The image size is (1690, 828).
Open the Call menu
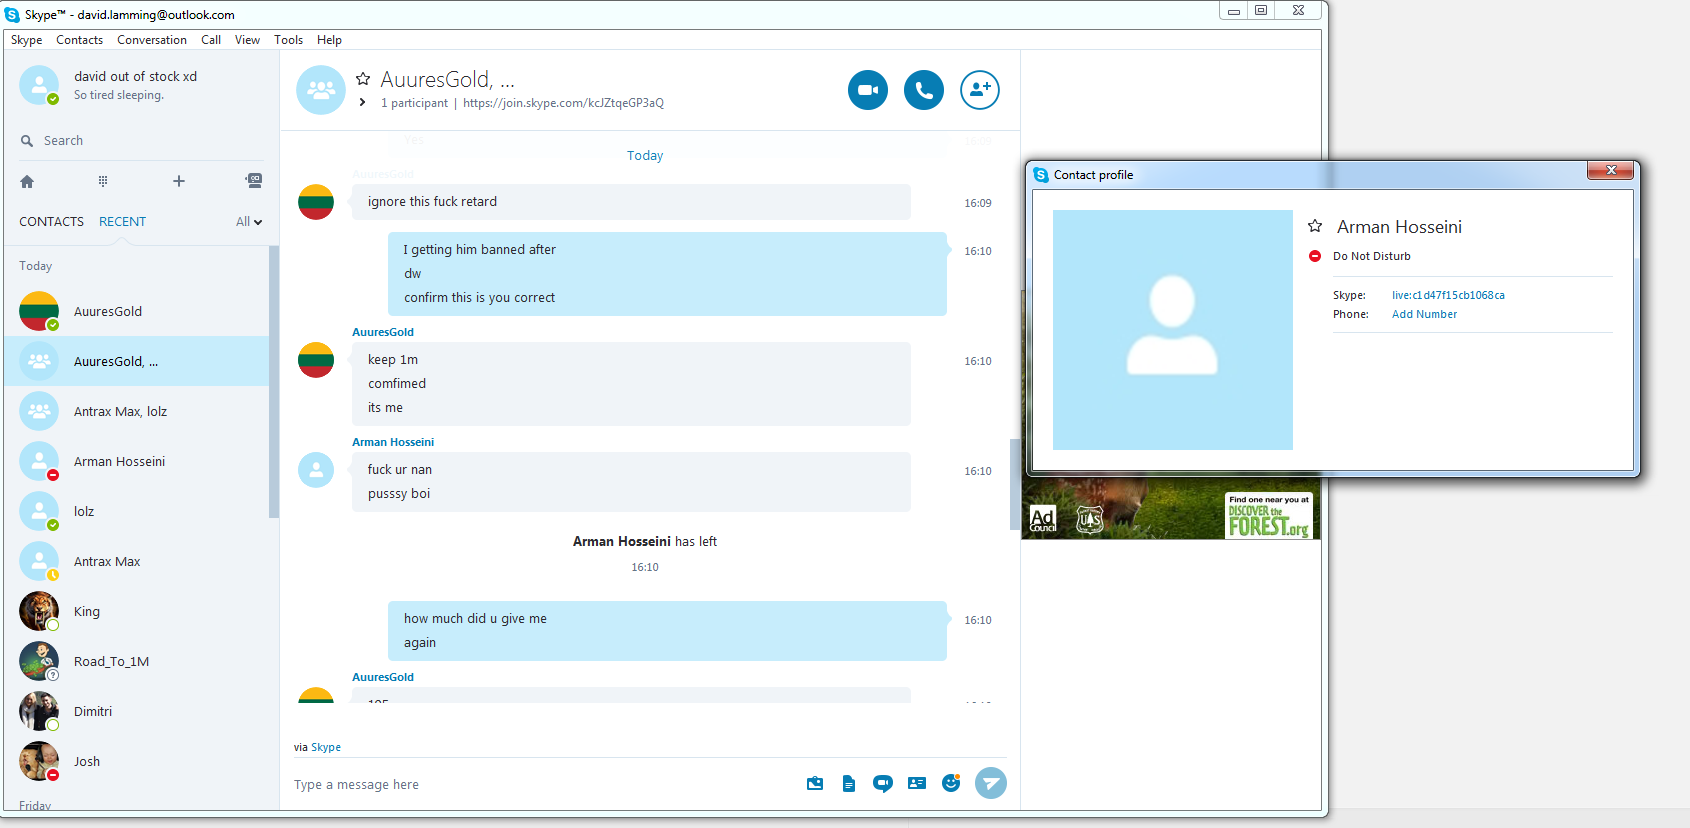[x=211, y=40]
